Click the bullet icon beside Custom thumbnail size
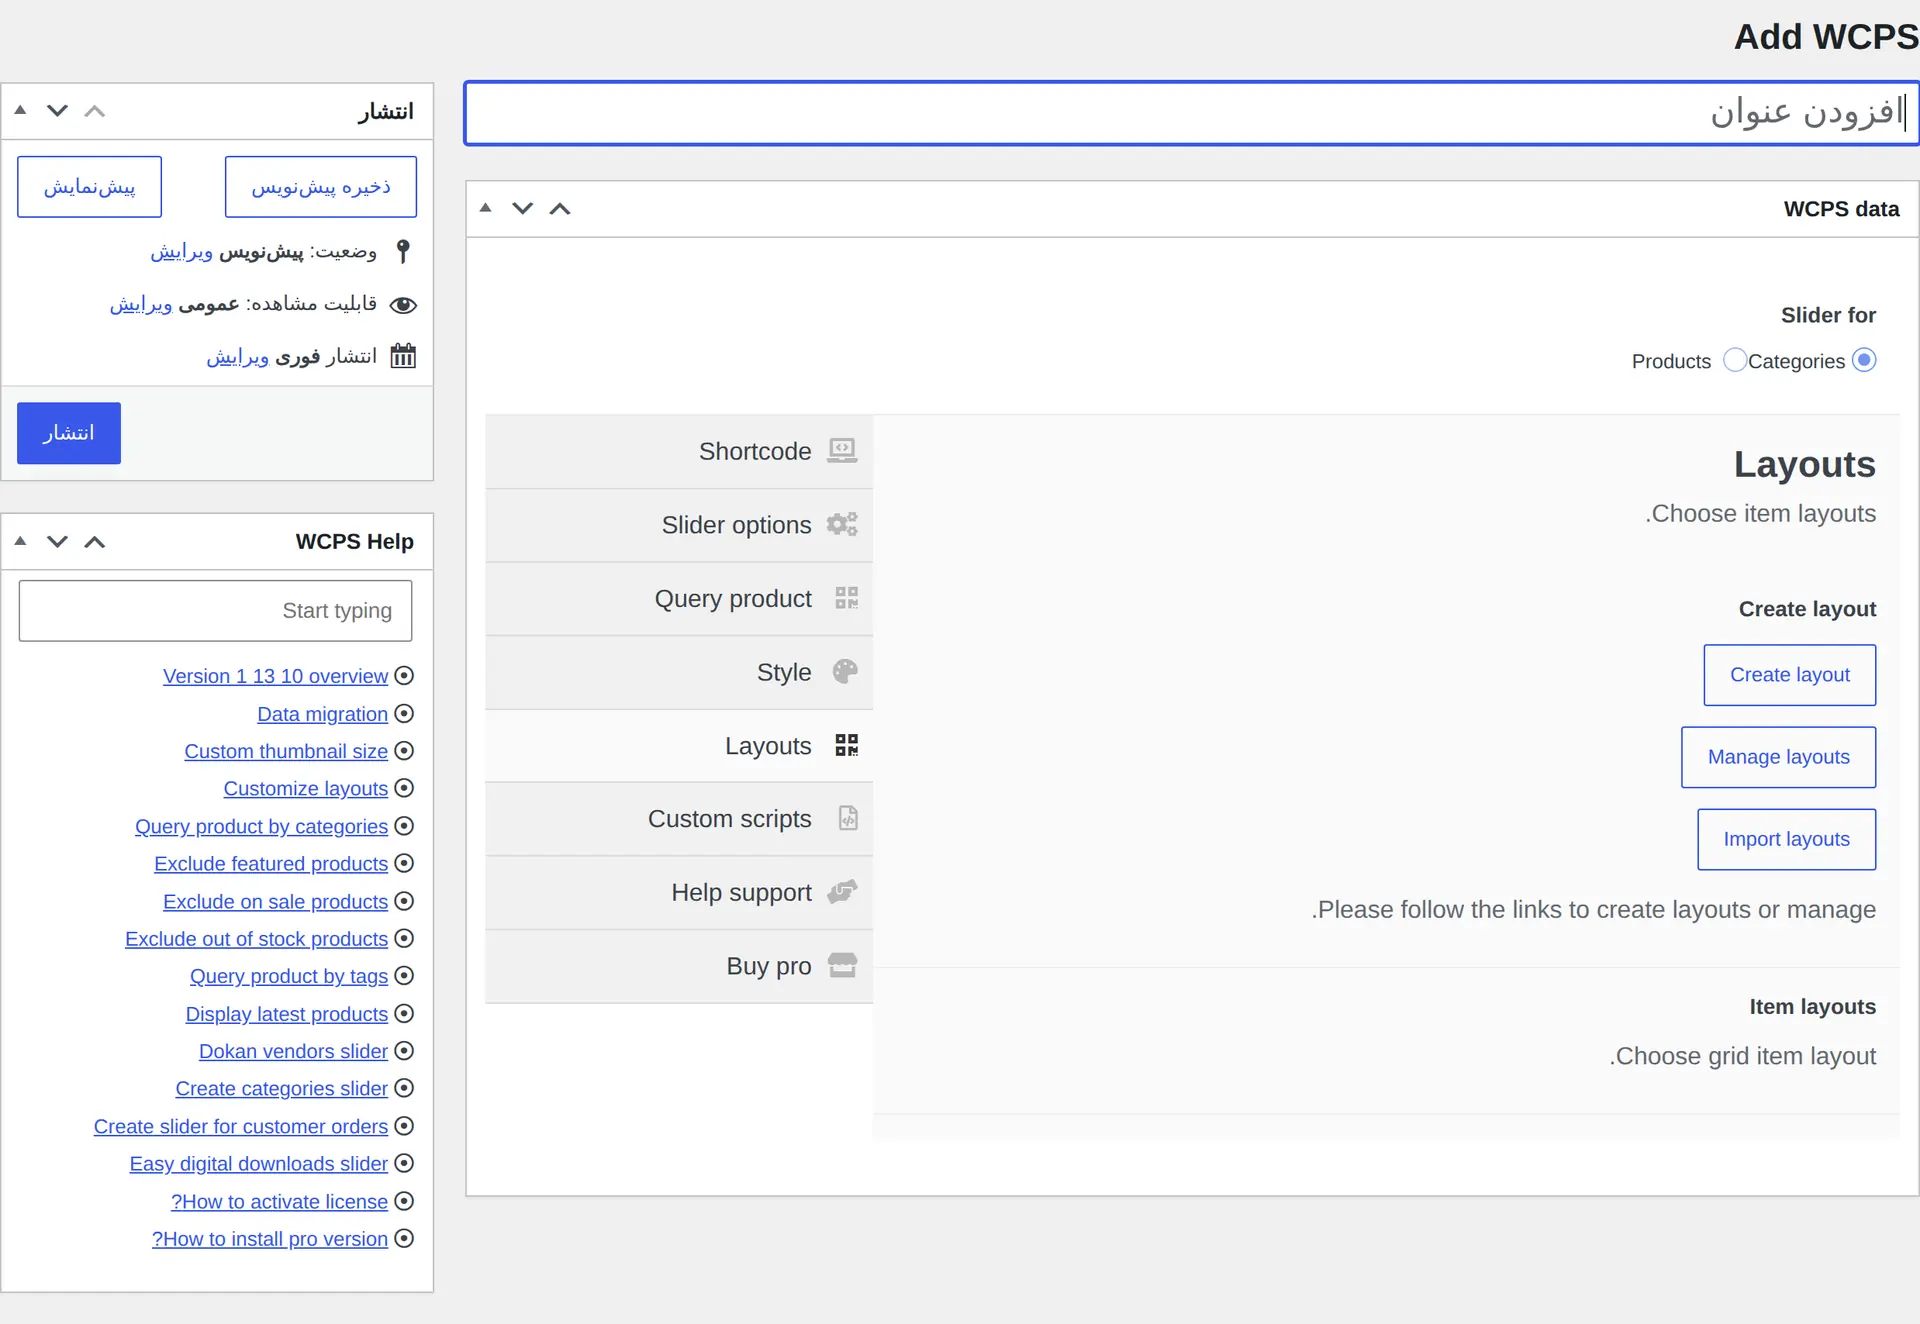 click(404, 751)
